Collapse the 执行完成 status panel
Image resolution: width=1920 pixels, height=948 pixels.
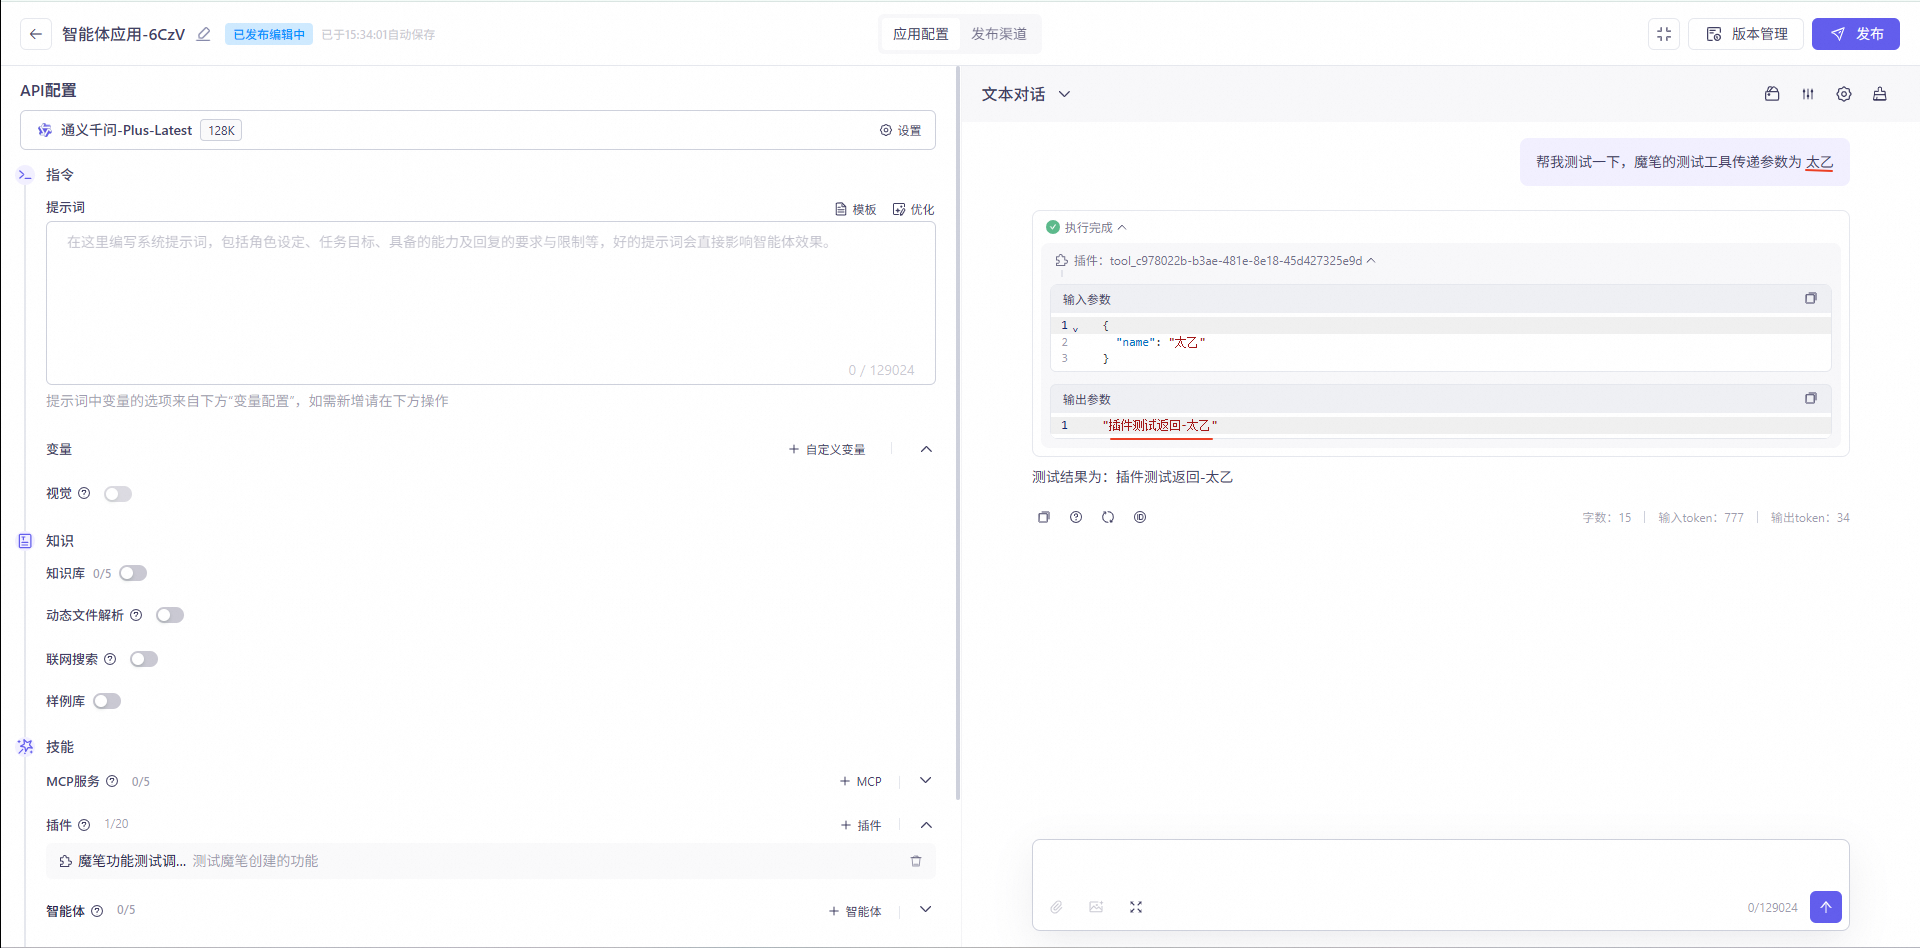1122,228
